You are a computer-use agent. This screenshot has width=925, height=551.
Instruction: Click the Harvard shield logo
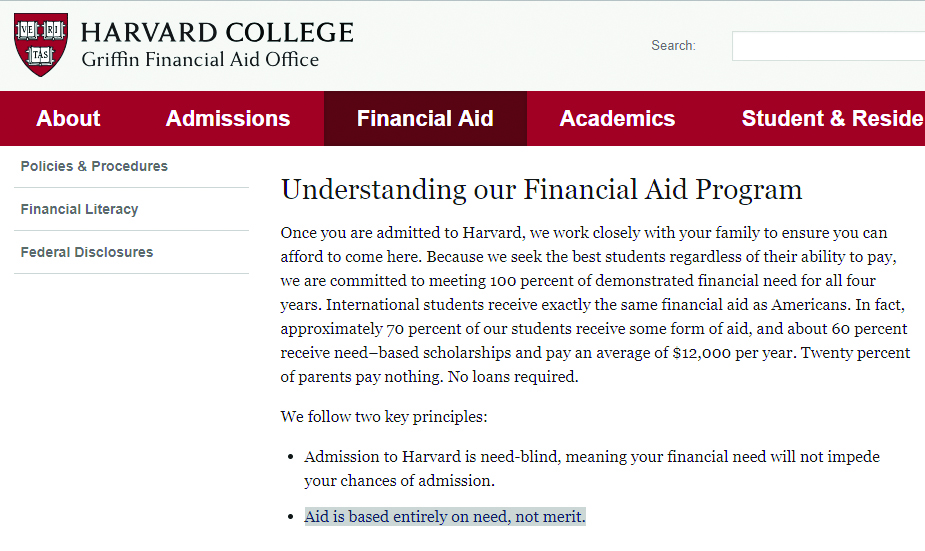(x=41, y=45)
